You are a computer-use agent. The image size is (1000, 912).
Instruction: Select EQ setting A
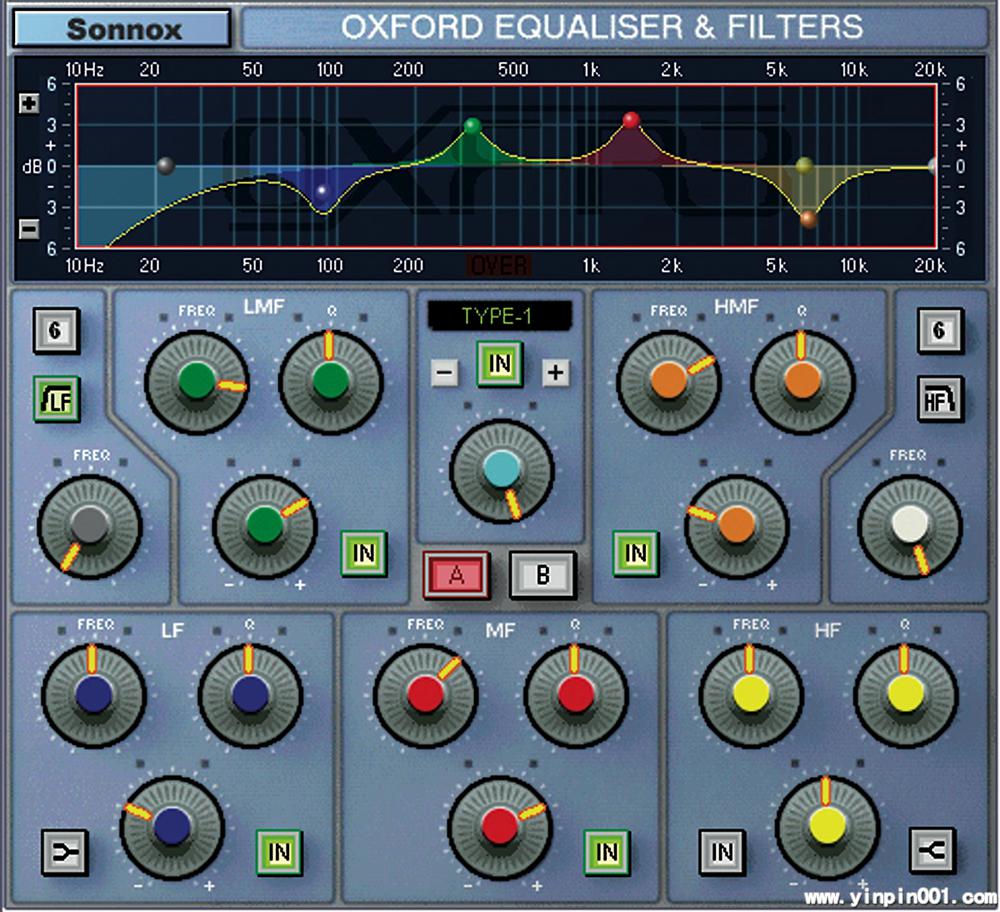[x=455, y=574]
